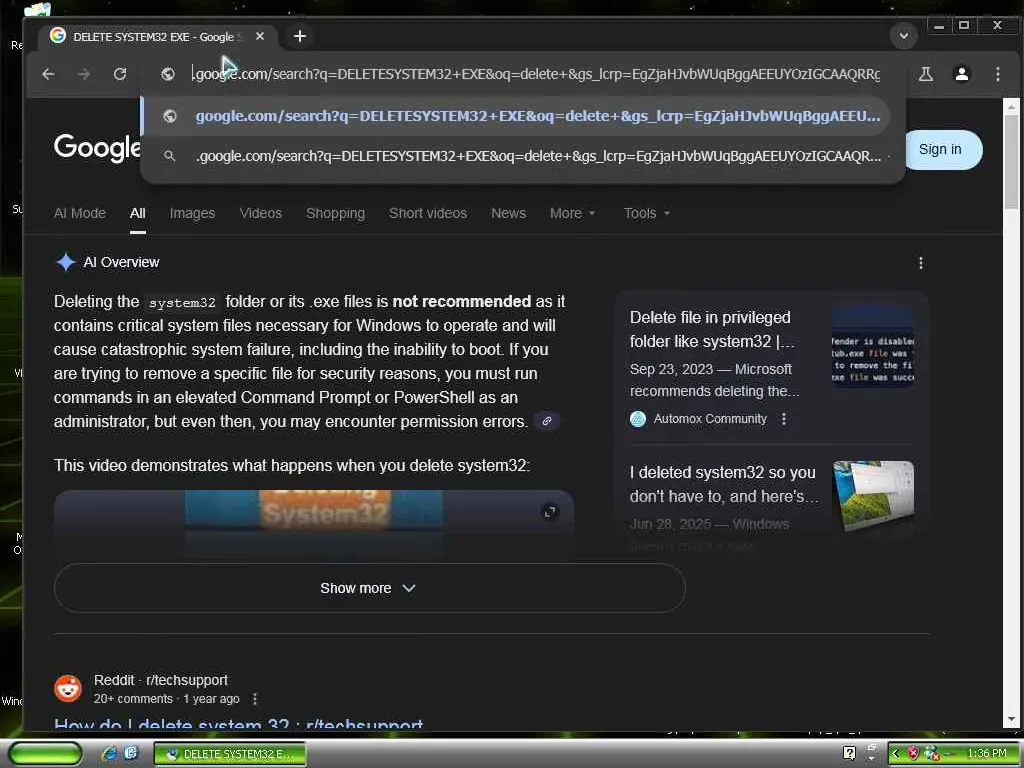Open I deleted system32 source card
This screenshot has height=768, width=1024.
(x=724, y=485)
